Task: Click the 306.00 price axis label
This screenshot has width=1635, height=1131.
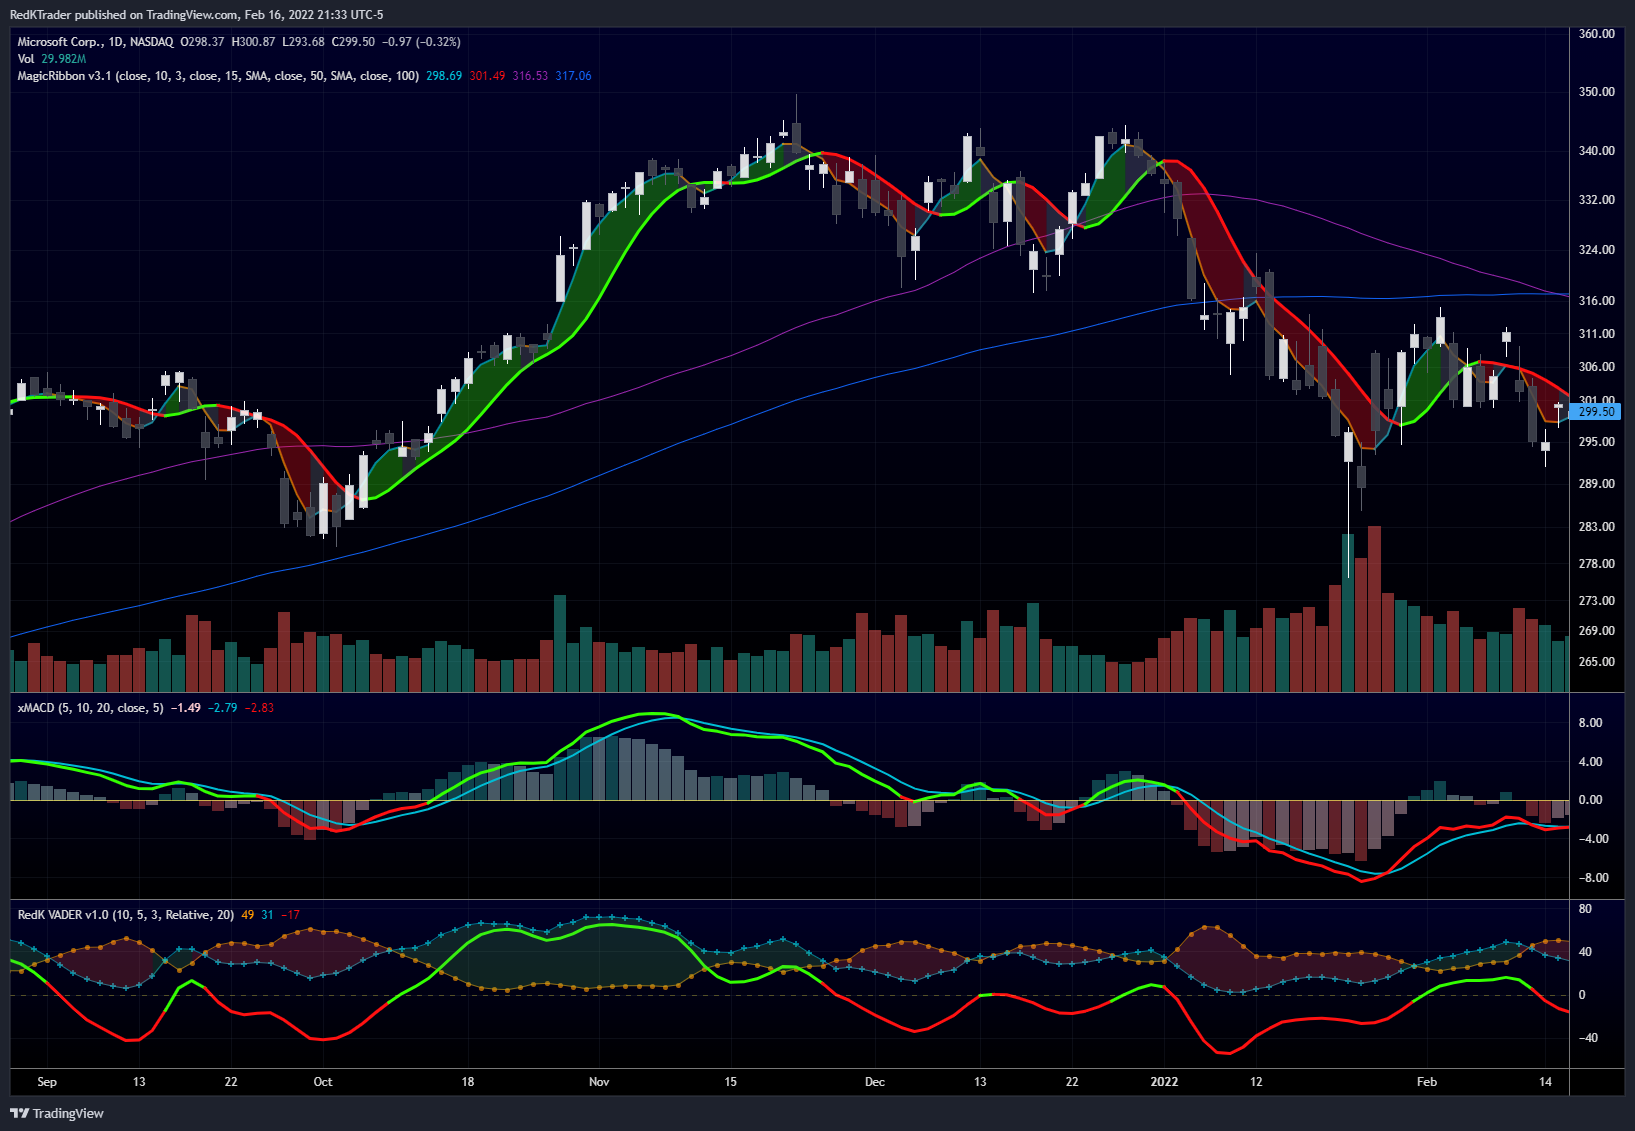Action: (1596, 367)
